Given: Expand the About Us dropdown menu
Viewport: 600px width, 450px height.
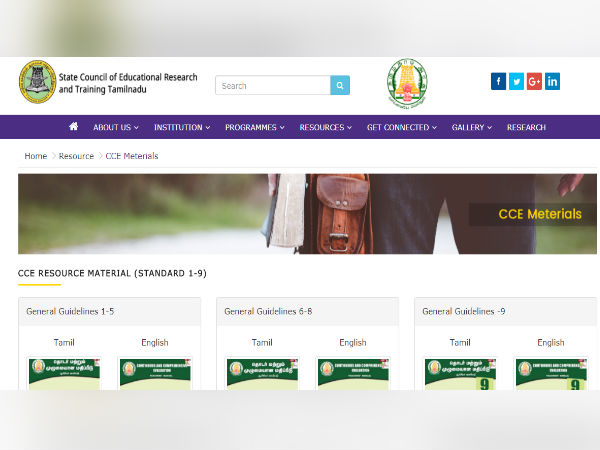Looking at the screenshot, I should pos(115,128).
